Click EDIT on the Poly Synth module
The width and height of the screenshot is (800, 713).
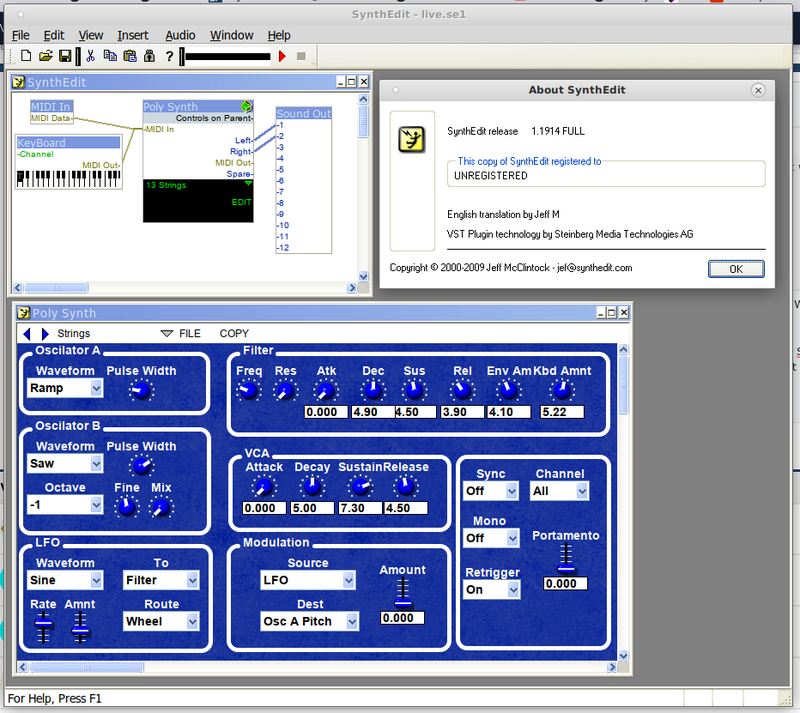[x=241, y=202]
